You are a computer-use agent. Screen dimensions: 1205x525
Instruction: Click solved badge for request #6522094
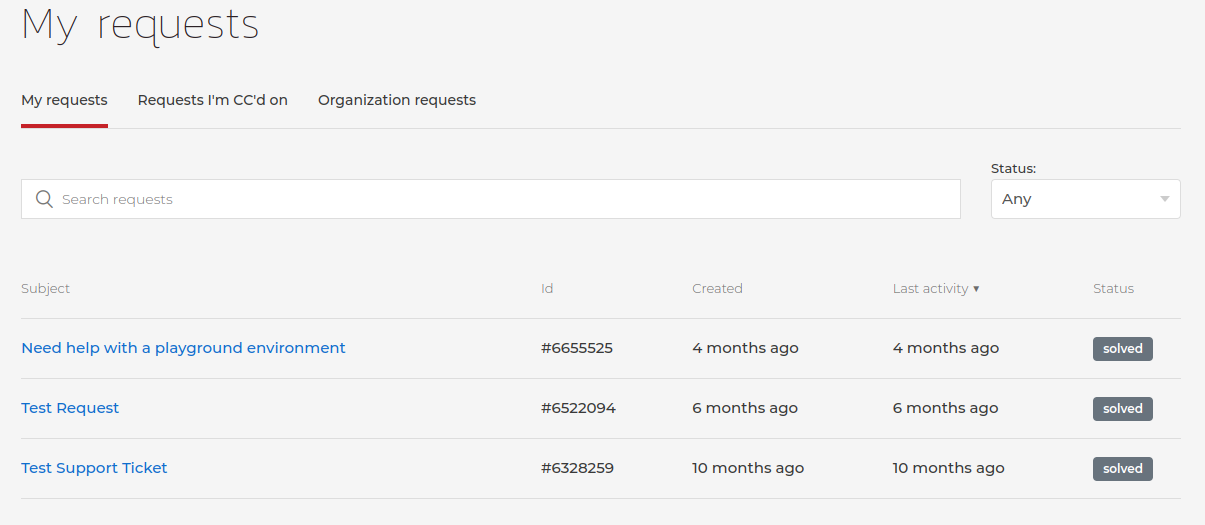1122,408
